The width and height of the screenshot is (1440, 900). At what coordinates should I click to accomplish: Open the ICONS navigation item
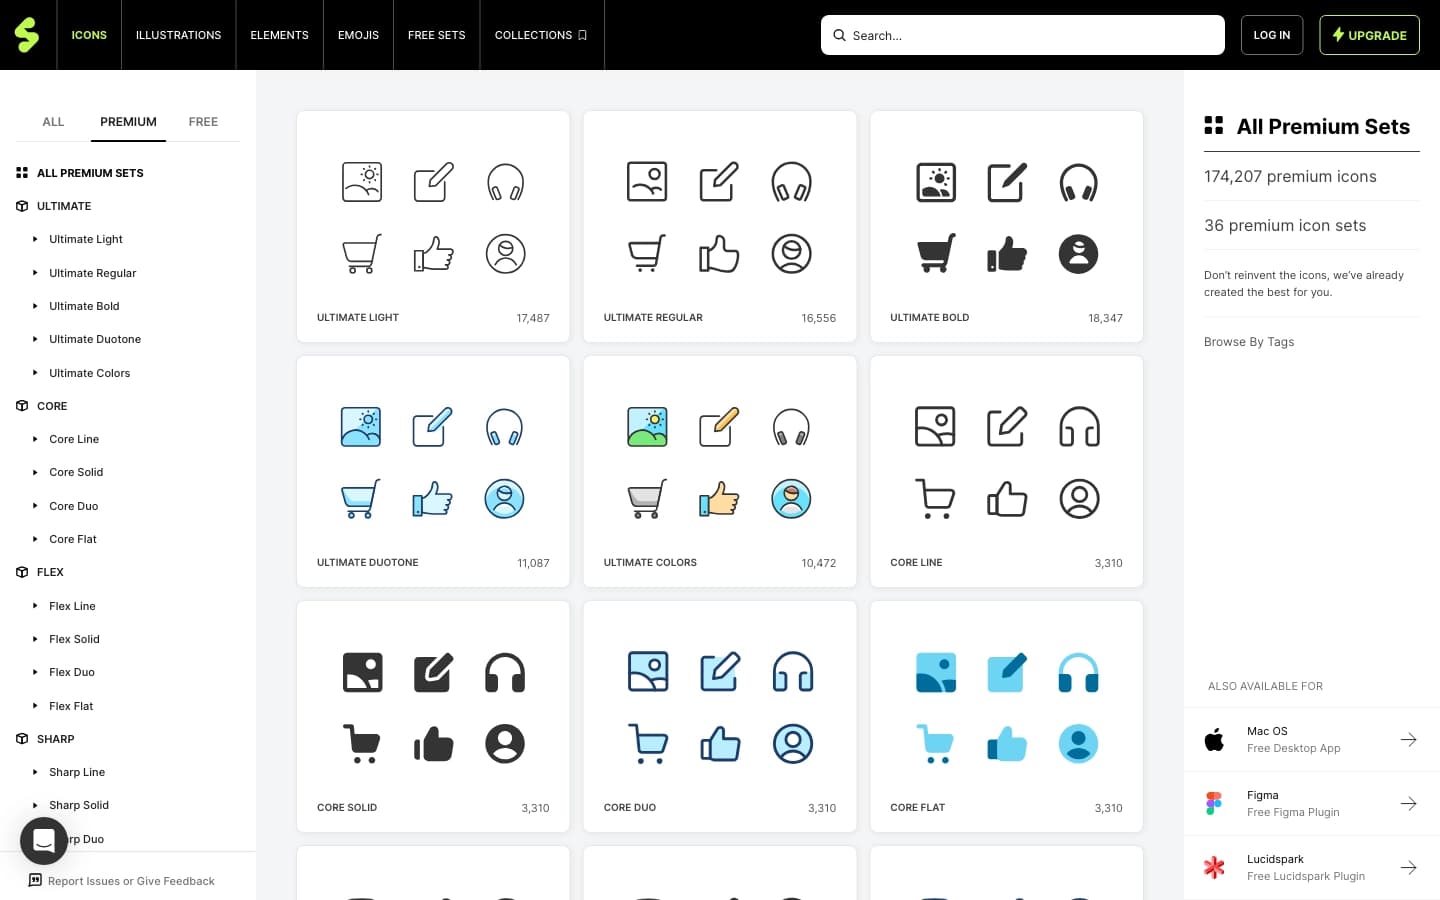point(89,35)
